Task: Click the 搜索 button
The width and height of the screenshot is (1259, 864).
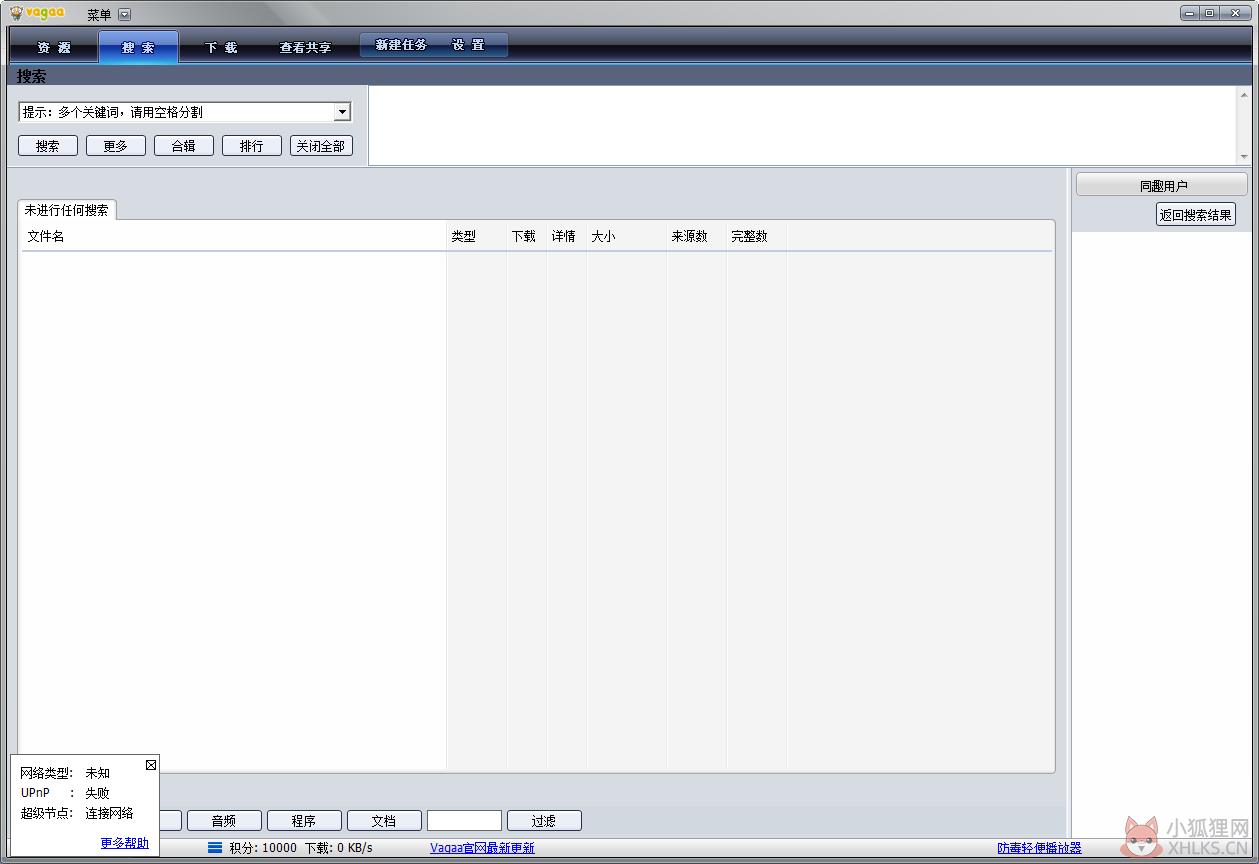Action: (48, 146)
